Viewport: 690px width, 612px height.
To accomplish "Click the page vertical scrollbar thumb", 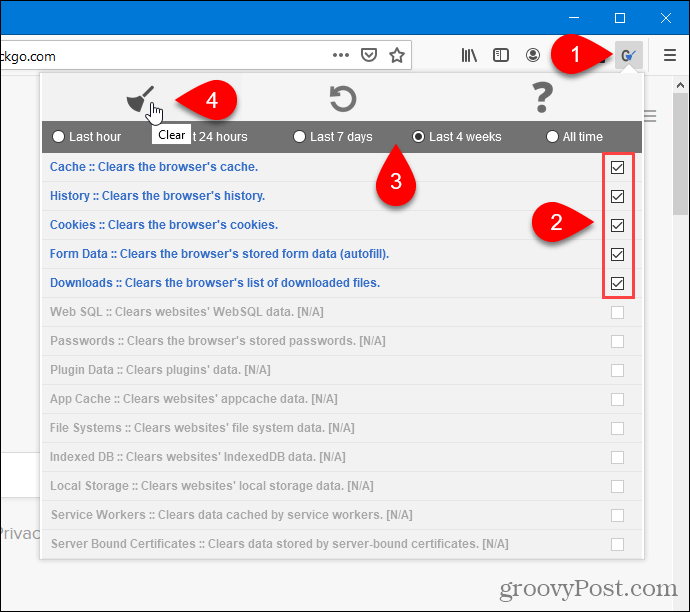I will point(680,154).
